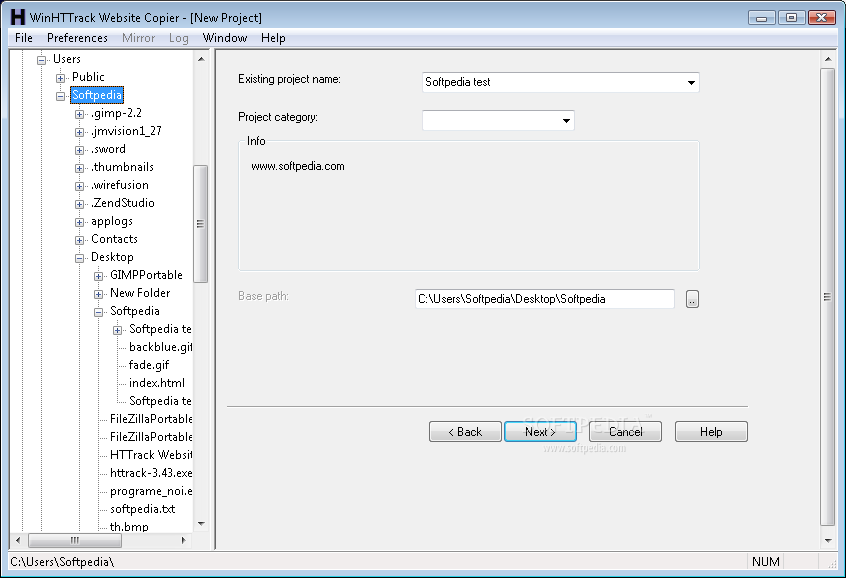The image size is (846, 578).
Task: Open the Project category dropdown
Action: pyautogui.click(x=567, y=119)
